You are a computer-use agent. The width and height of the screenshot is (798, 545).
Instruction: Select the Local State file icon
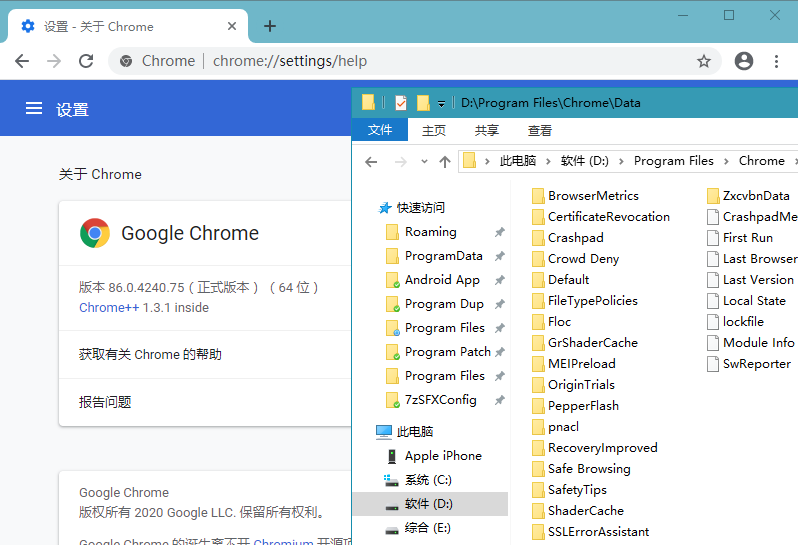712,301
